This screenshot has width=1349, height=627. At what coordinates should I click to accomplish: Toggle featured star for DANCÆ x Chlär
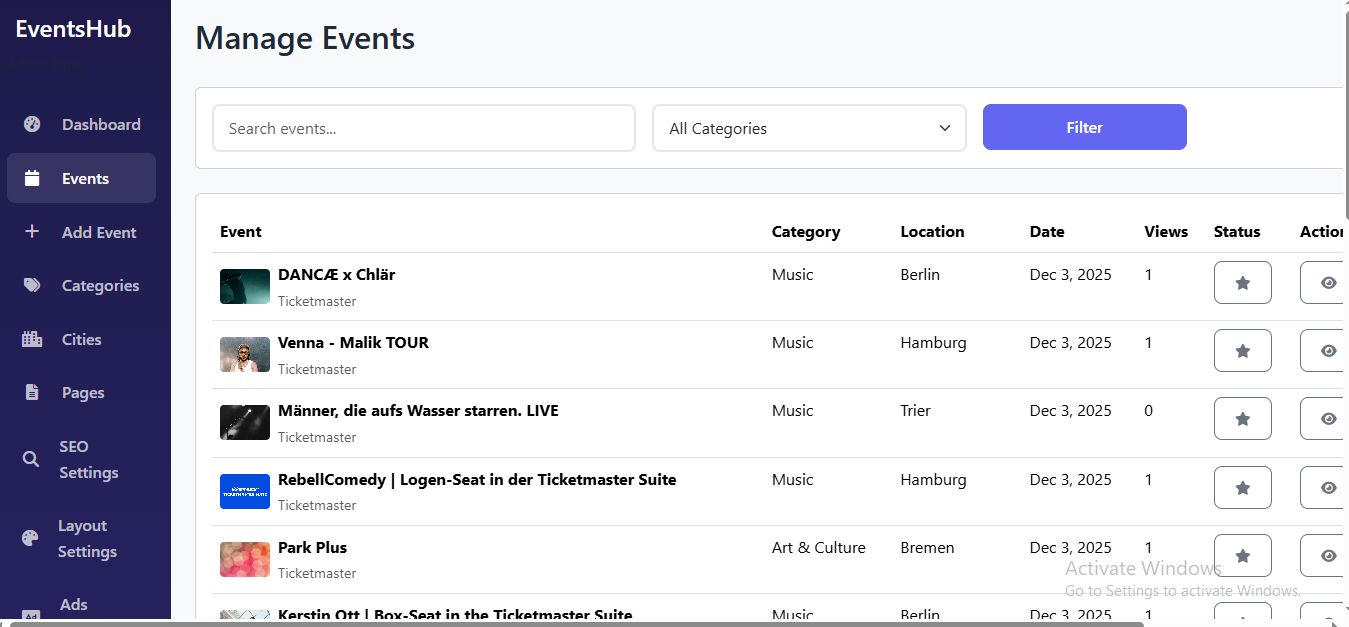point(1242,283)
